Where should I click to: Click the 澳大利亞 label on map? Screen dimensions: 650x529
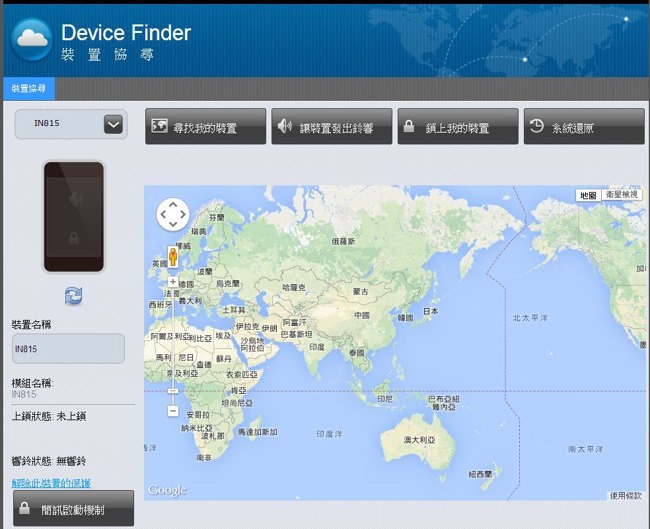[420, 440]
